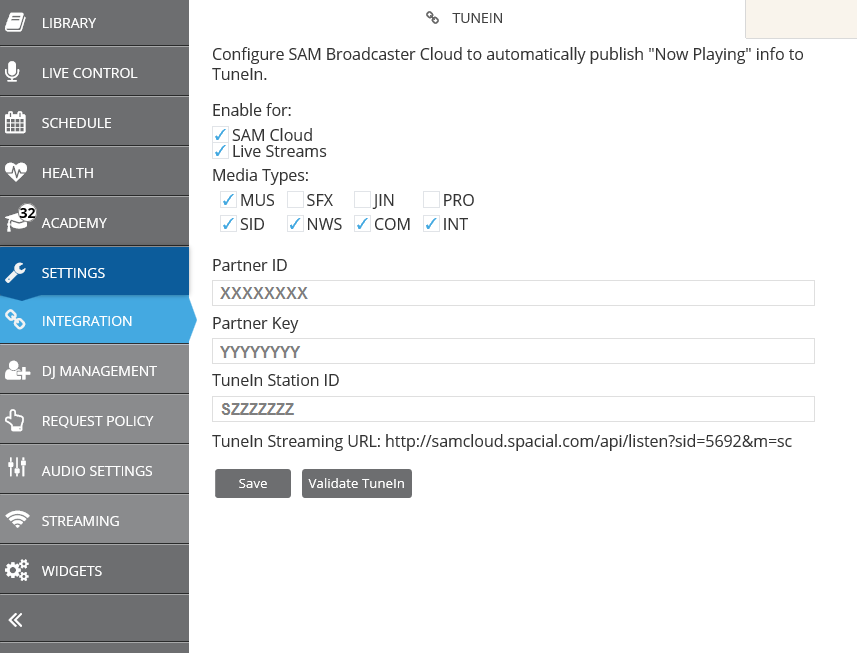Click the TuneIn Station ID field
This screenshot has width=857, height=653.
(513, 409)
